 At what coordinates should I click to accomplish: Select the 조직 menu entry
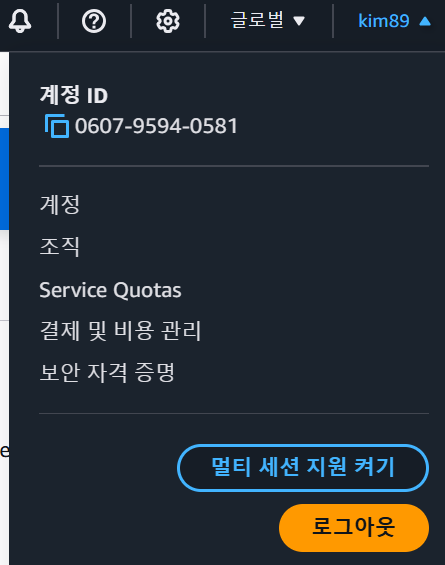[60, 247]
